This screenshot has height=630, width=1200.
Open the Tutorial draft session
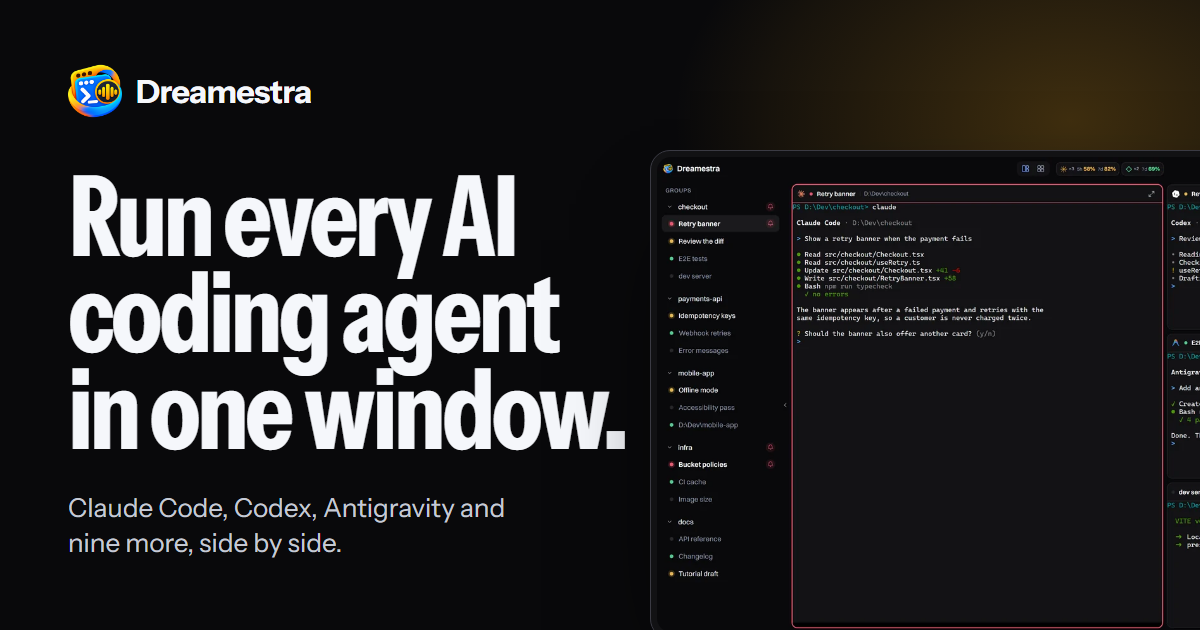[x=720, y=573]
